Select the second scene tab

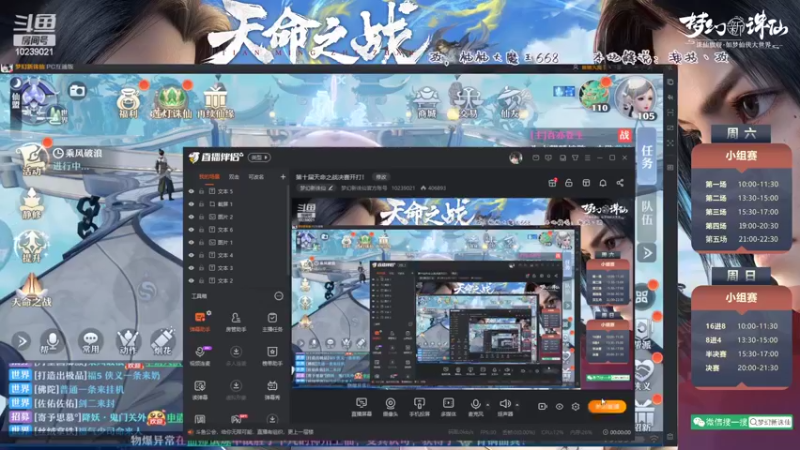click(x=234, y=177)
